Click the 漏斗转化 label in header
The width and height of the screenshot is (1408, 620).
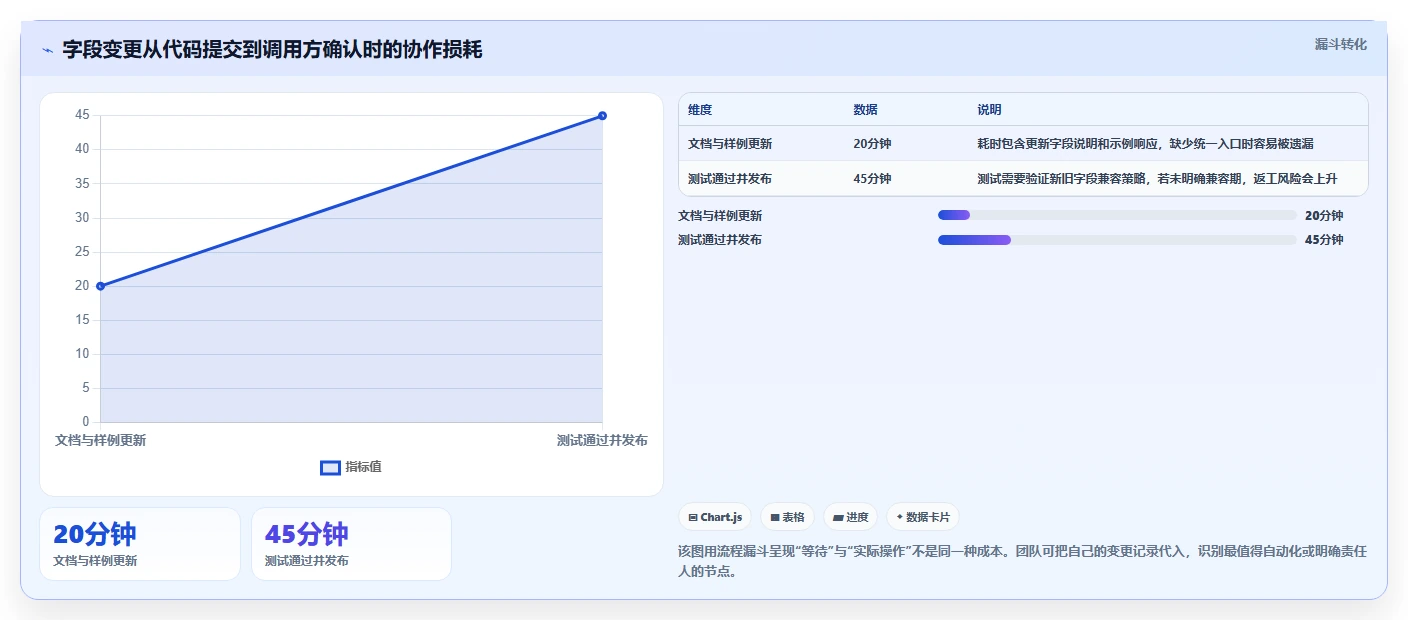pos(1340,44)
